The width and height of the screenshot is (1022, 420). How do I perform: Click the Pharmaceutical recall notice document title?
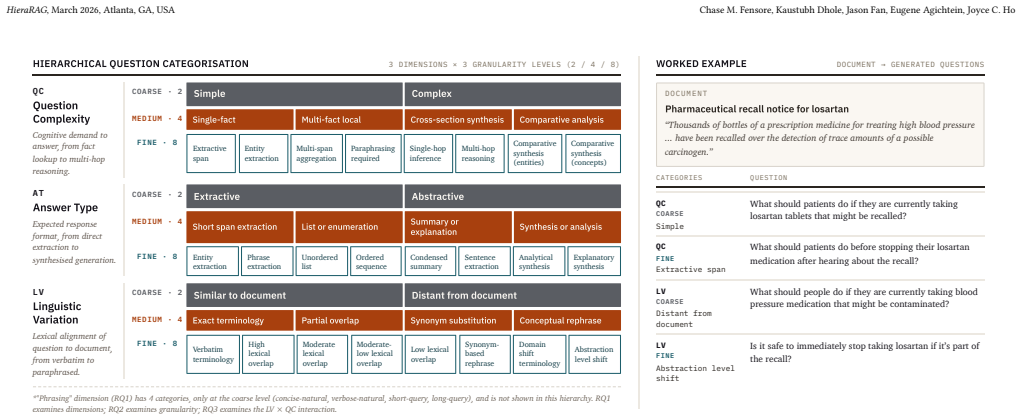757,109
